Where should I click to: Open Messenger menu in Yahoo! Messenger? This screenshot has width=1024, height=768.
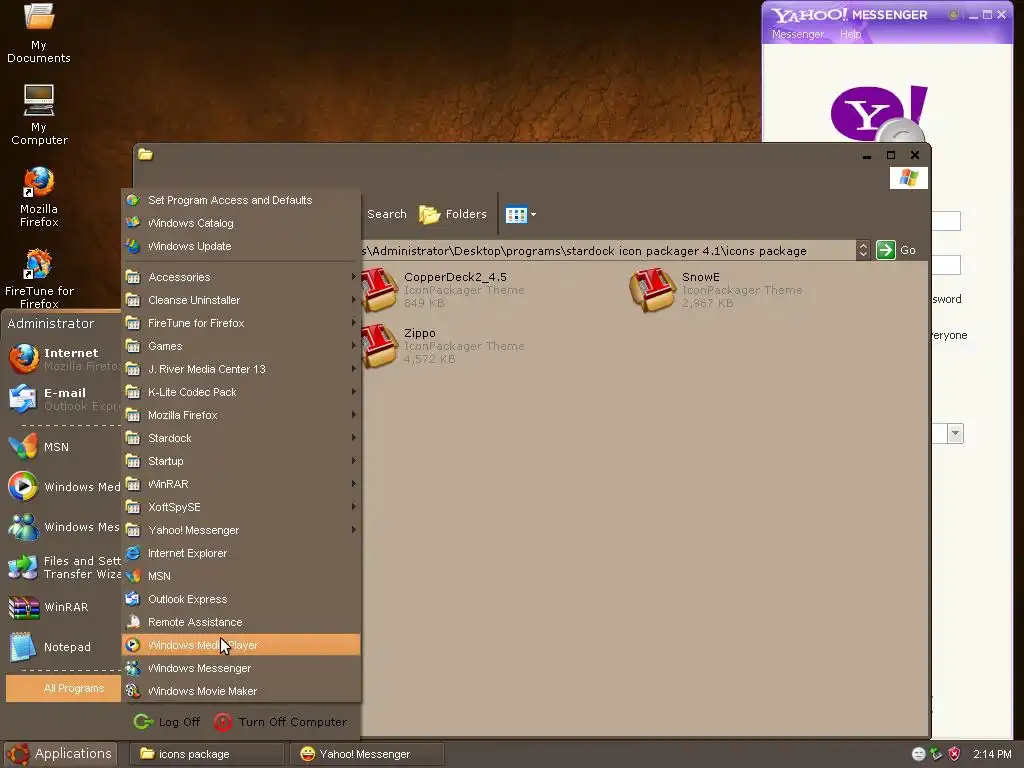tap(797, 34)
